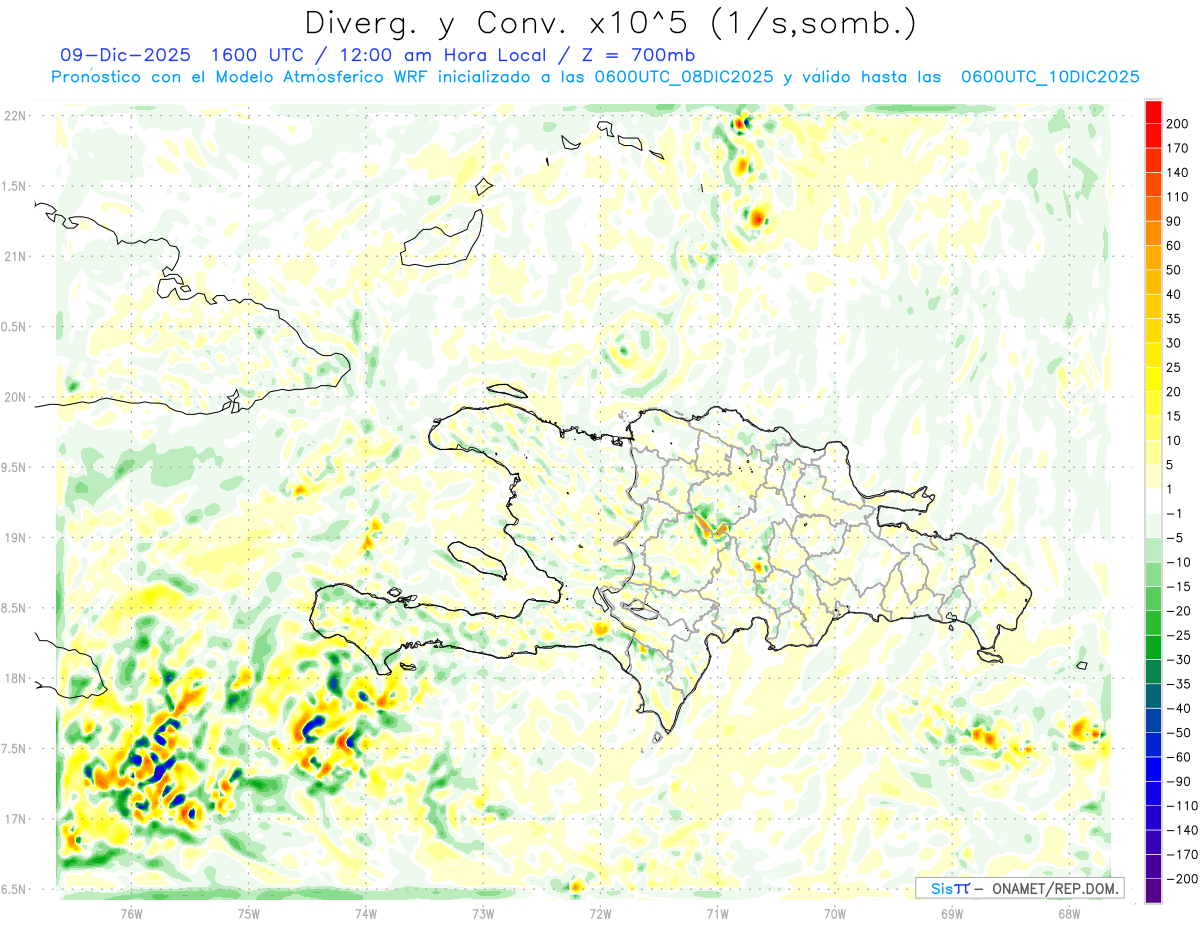Viewport: 1200px width, 927px height.
Task: Click the '8.5N' latitude label
Action: (14, 608)
